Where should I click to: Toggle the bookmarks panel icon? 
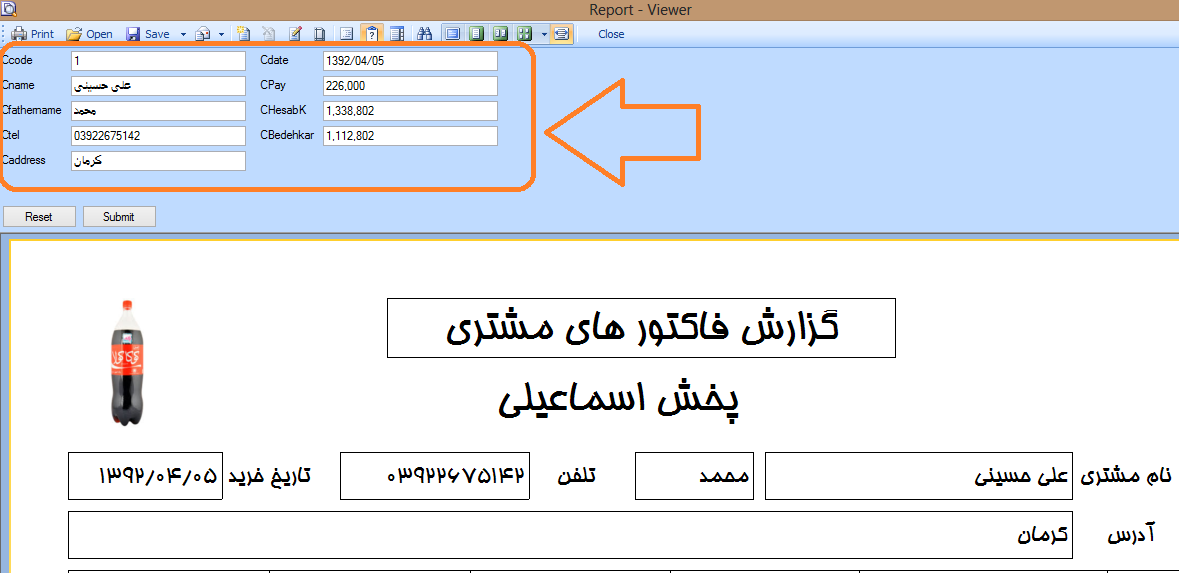pyautogui.click(x=346, y=34)
